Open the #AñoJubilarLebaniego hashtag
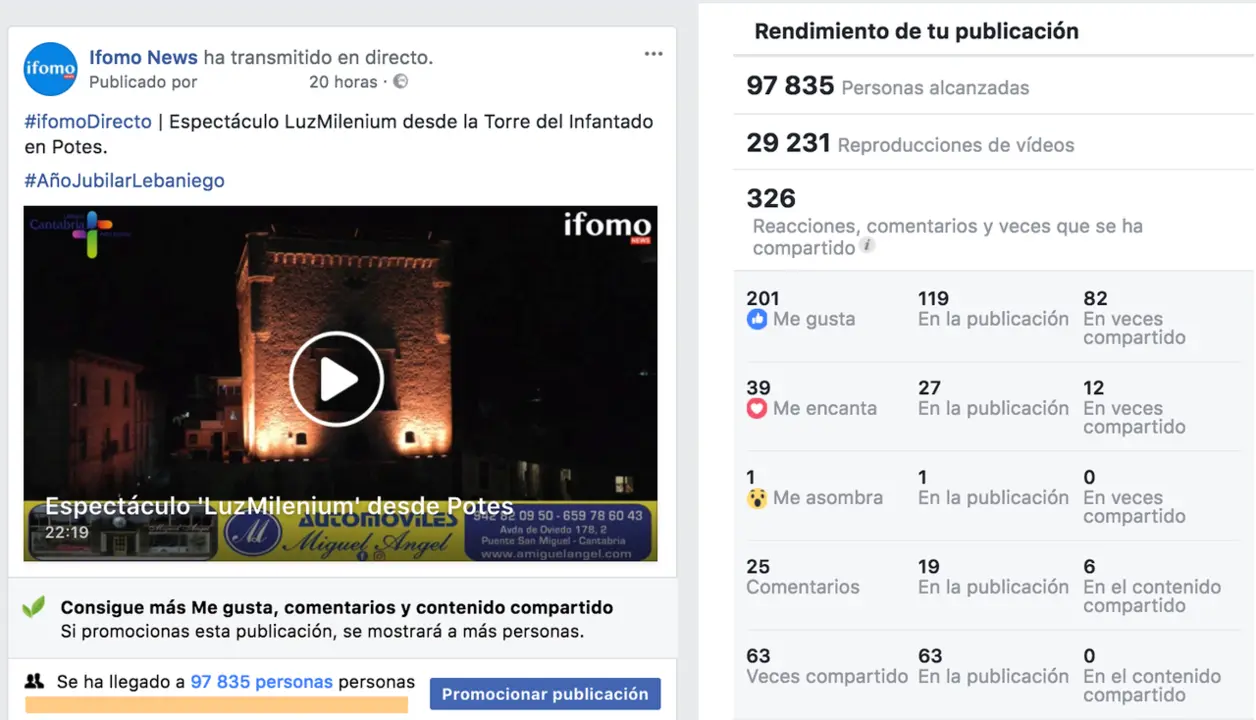 coord(124,181)
